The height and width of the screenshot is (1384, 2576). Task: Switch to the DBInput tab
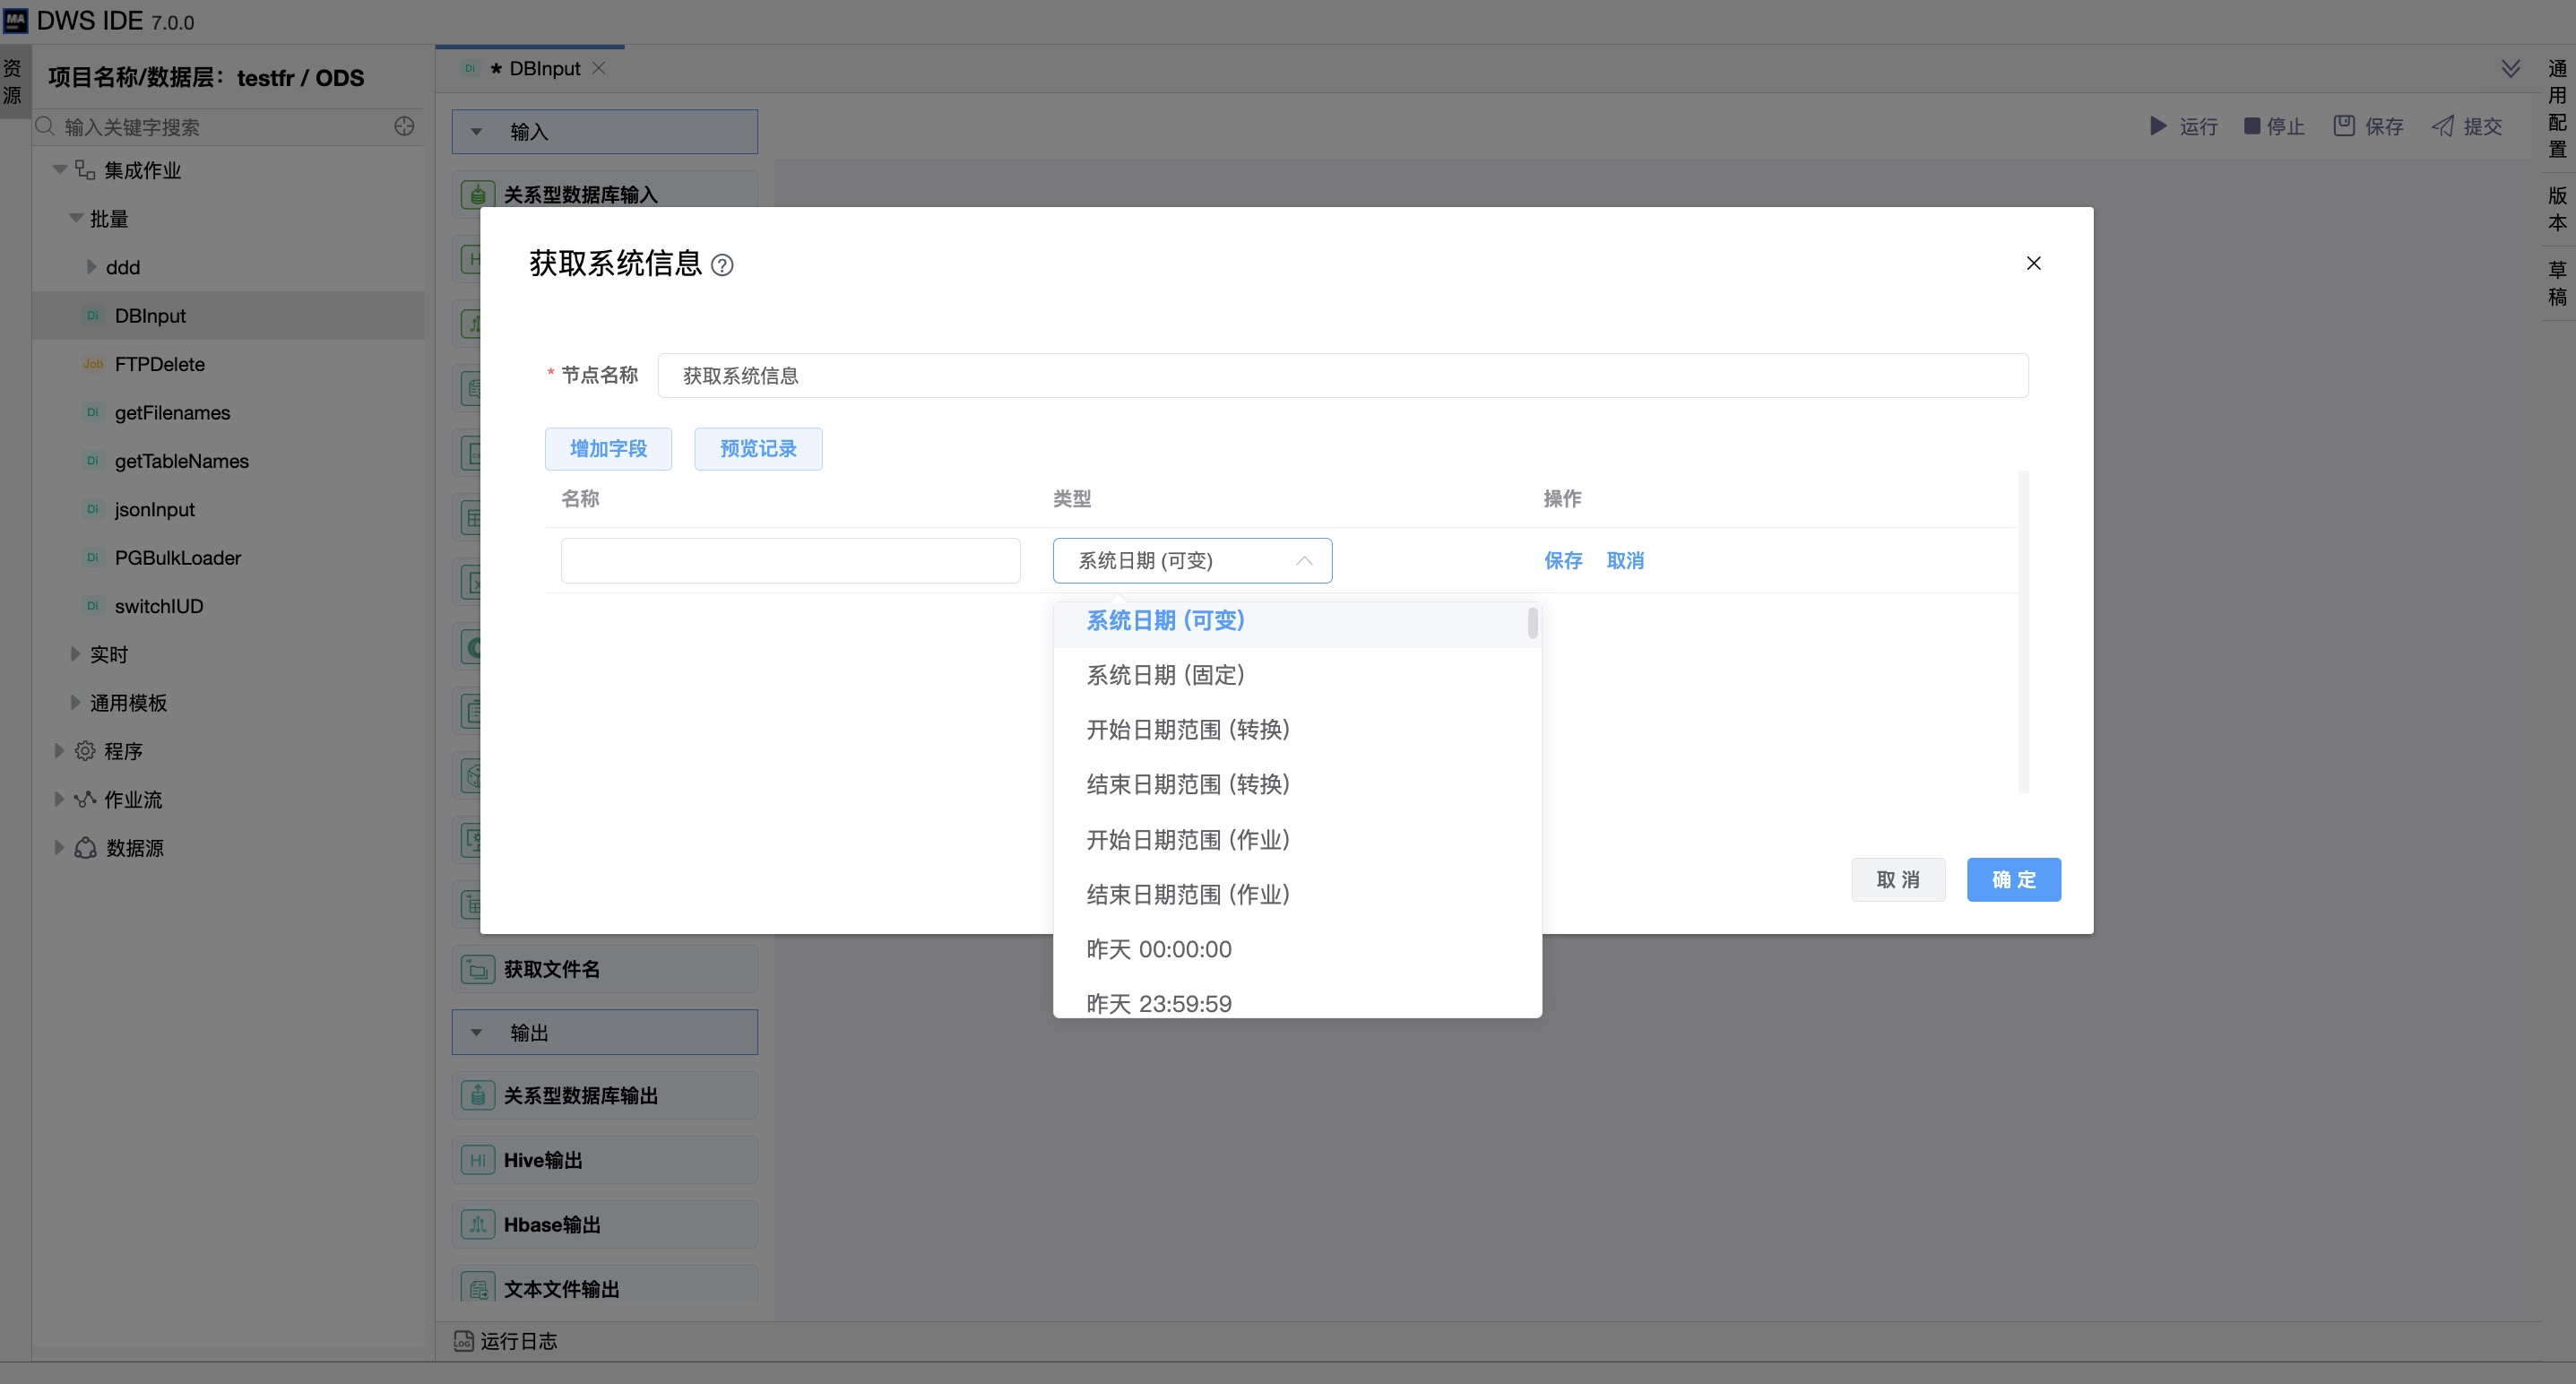point(544,68)
